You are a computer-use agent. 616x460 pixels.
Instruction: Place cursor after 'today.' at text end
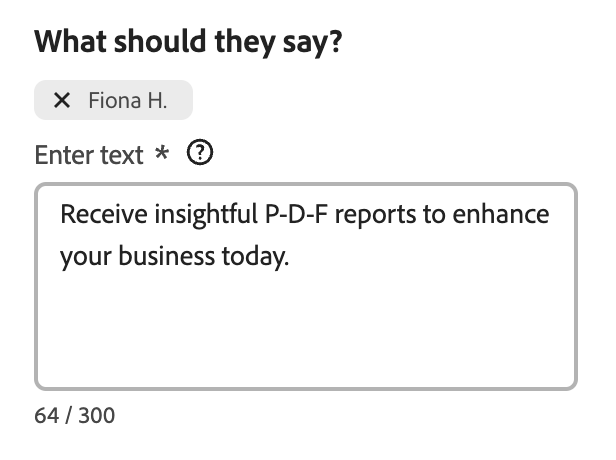(x=290, y=256)
